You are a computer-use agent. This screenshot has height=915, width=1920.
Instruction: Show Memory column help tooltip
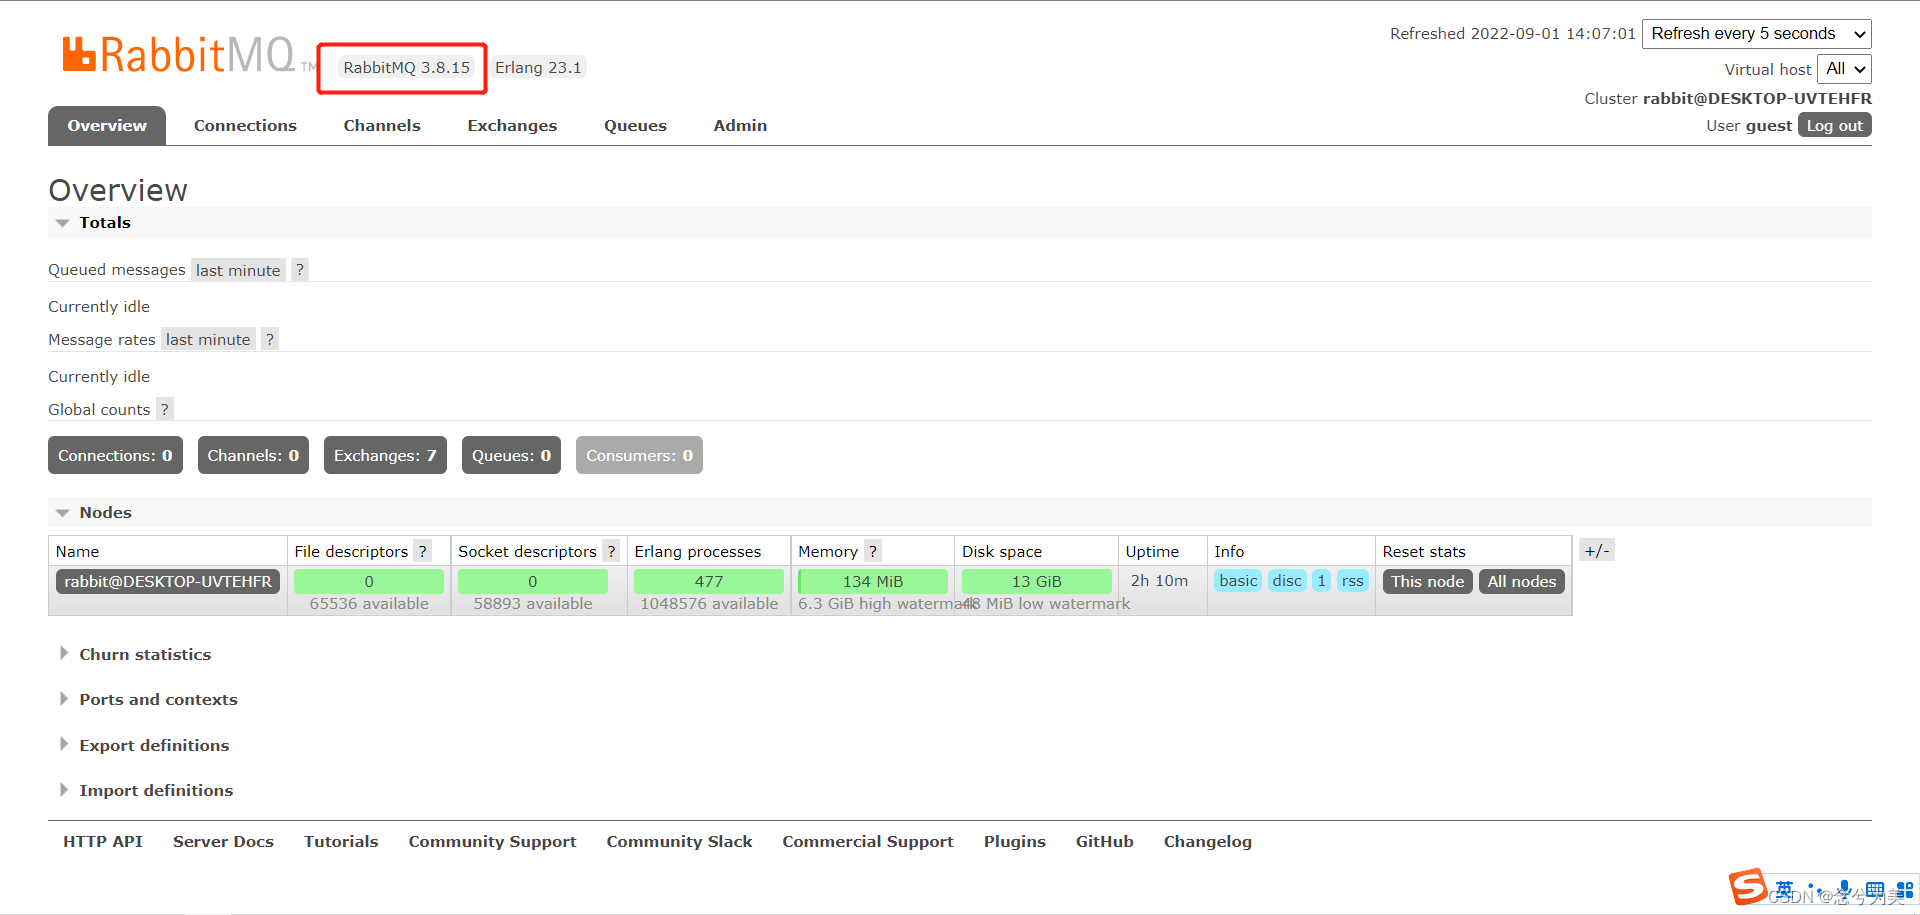click(873, 551)
